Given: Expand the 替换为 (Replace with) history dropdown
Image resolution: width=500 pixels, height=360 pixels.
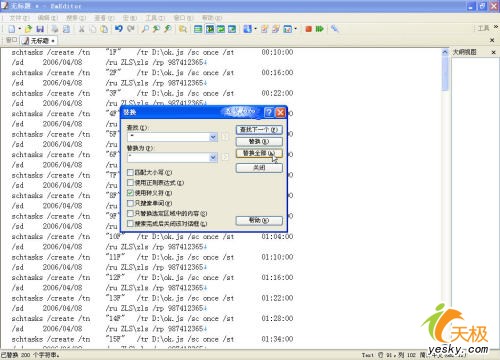Looking at the screenshot, I should (x=213, y=157).
